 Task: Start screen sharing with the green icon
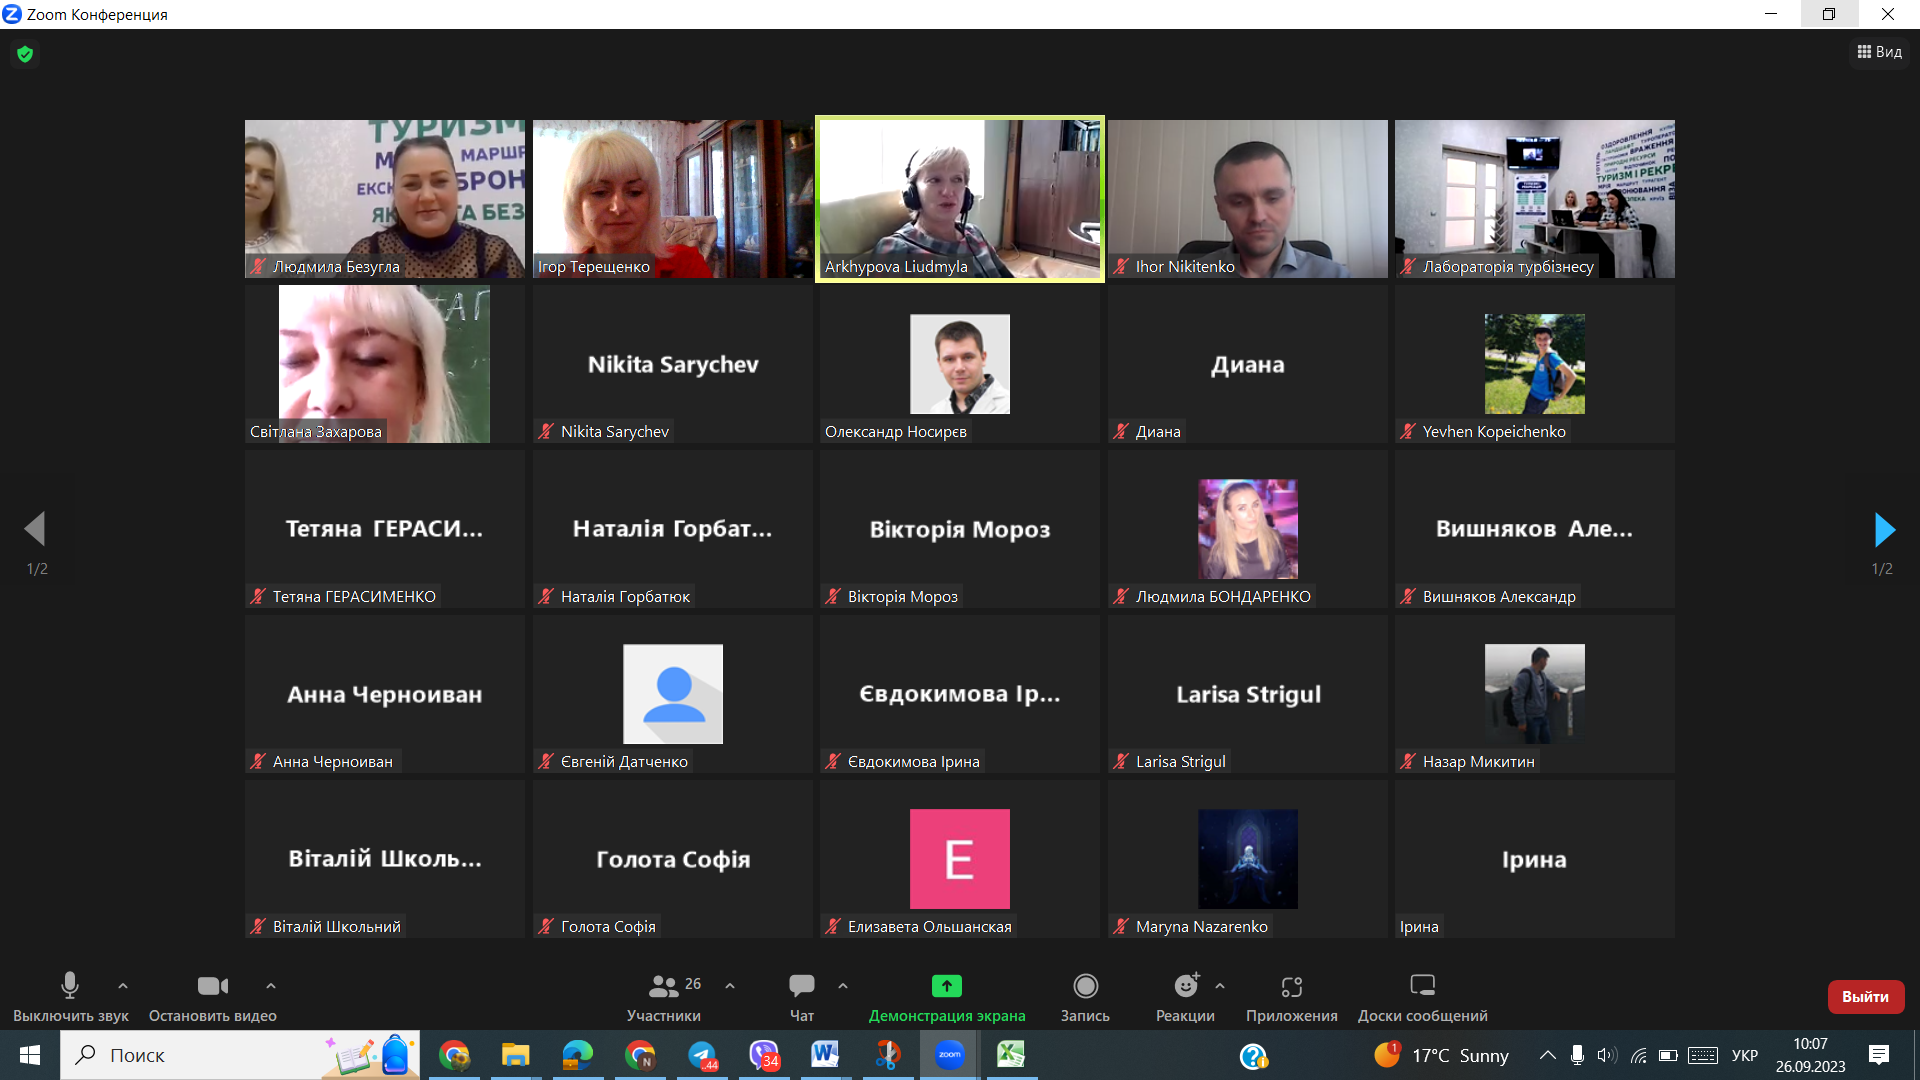pos(946,986)
